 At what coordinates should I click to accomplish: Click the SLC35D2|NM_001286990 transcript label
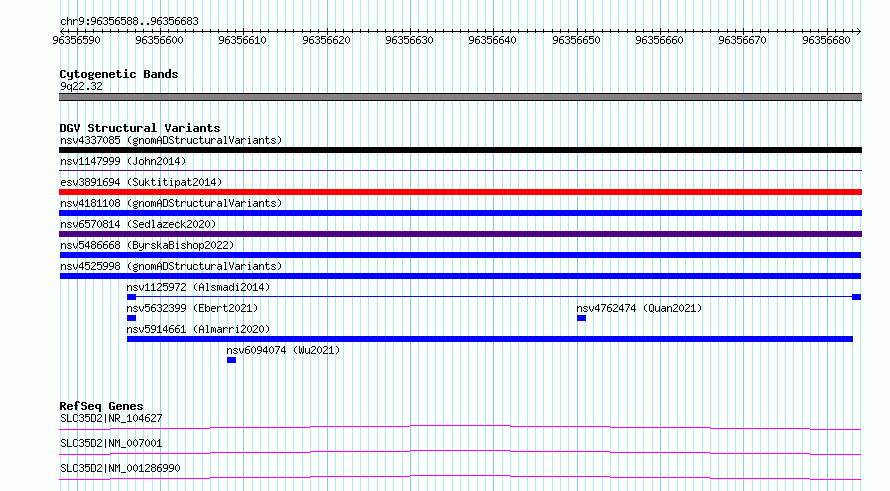120,468
